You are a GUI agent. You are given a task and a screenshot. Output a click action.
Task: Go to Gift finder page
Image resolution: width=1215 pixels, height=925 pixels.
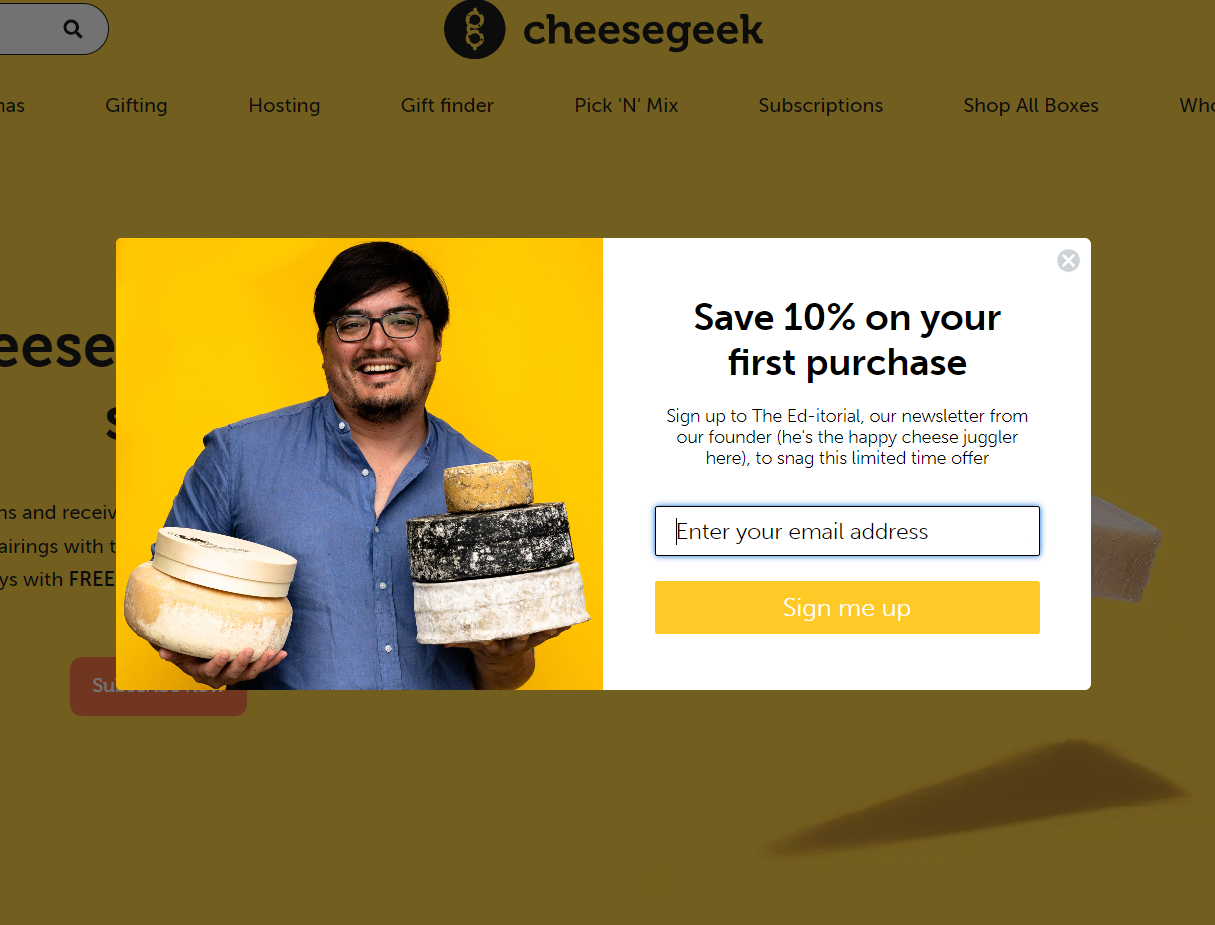point(447,105)
